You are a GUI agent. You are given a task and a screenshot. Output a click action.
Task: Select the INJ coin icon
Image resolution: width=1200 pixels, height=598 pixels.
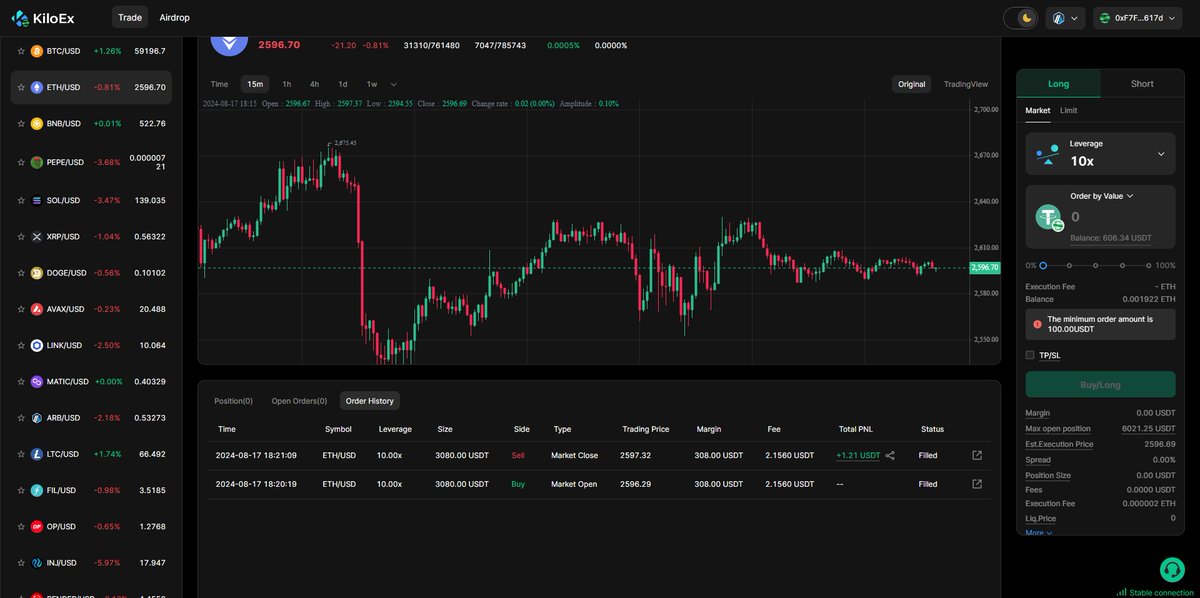point(37,563)
